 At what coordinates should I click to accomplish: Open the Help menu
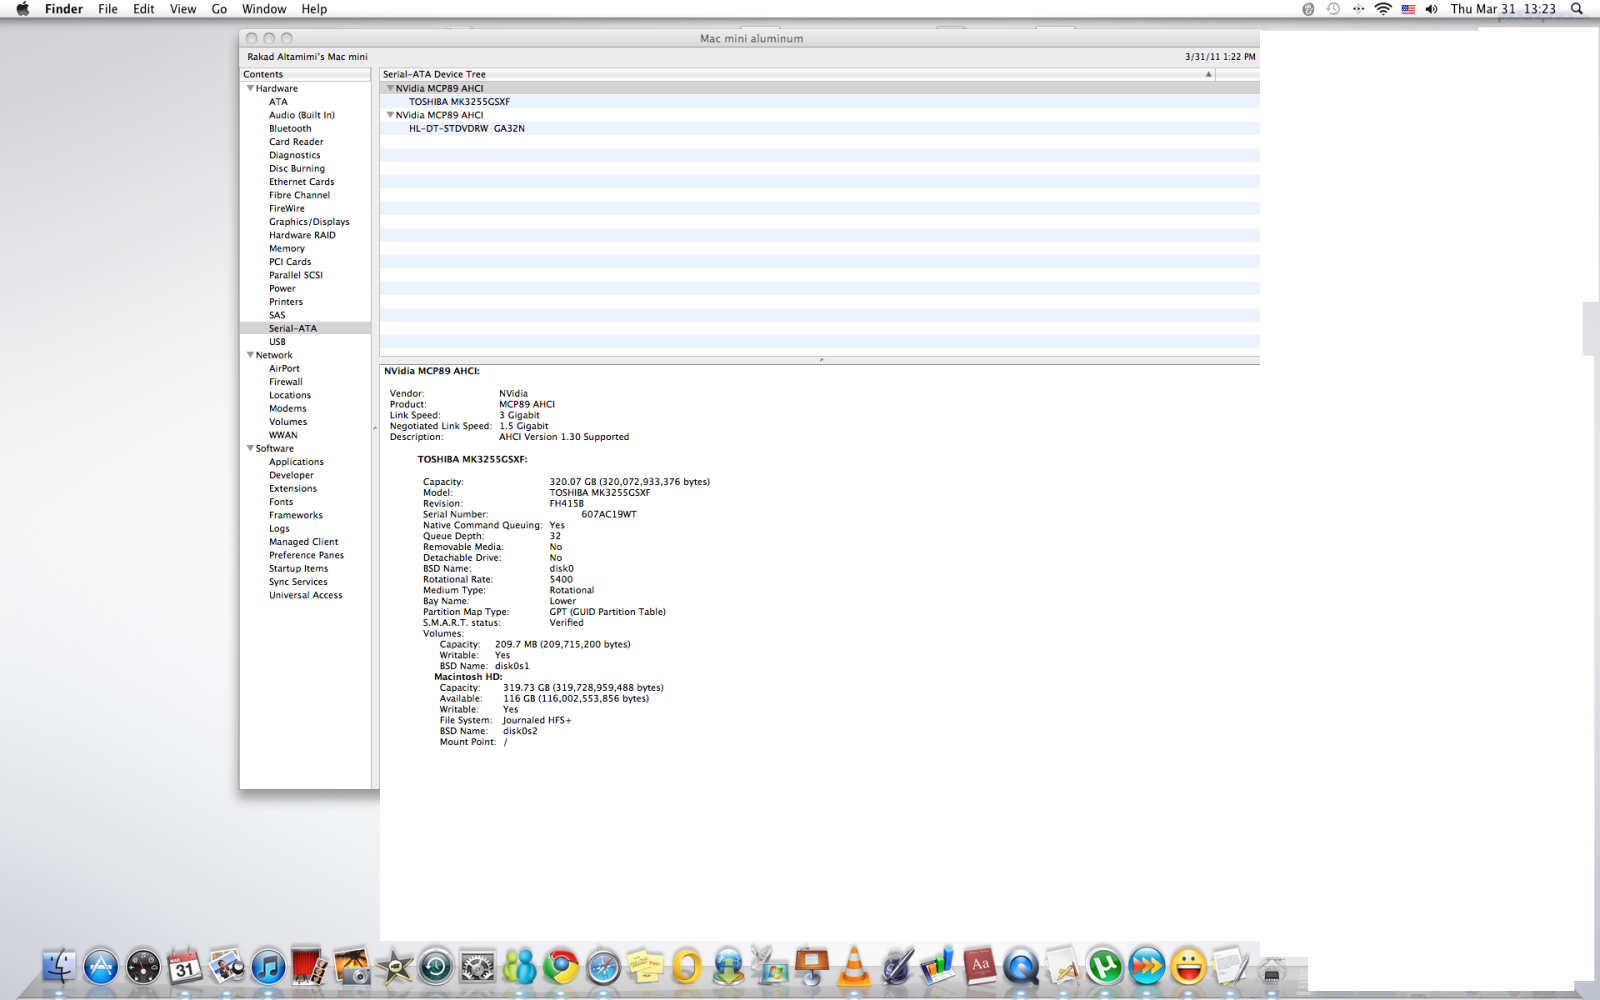click(x=314, y=9)
